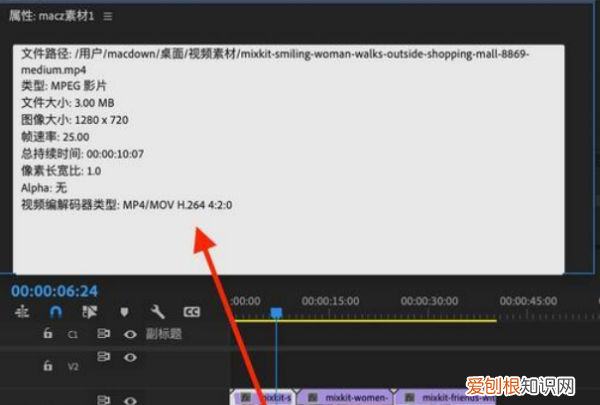Open the timeline wrench display settings
600x405 pixels.
coord(157,312)
